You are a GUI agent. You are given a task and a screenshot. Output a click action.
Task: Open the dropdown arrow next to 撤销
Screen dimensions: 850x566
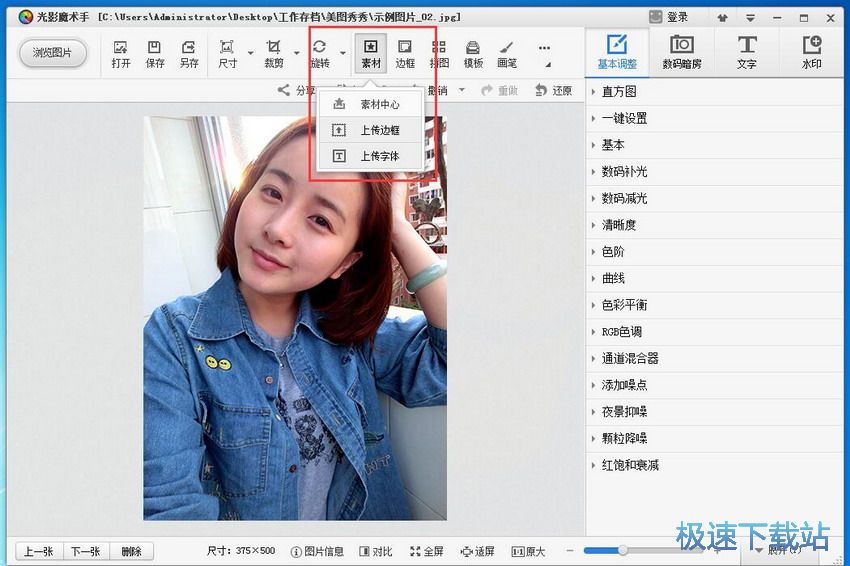click(462, 90)
